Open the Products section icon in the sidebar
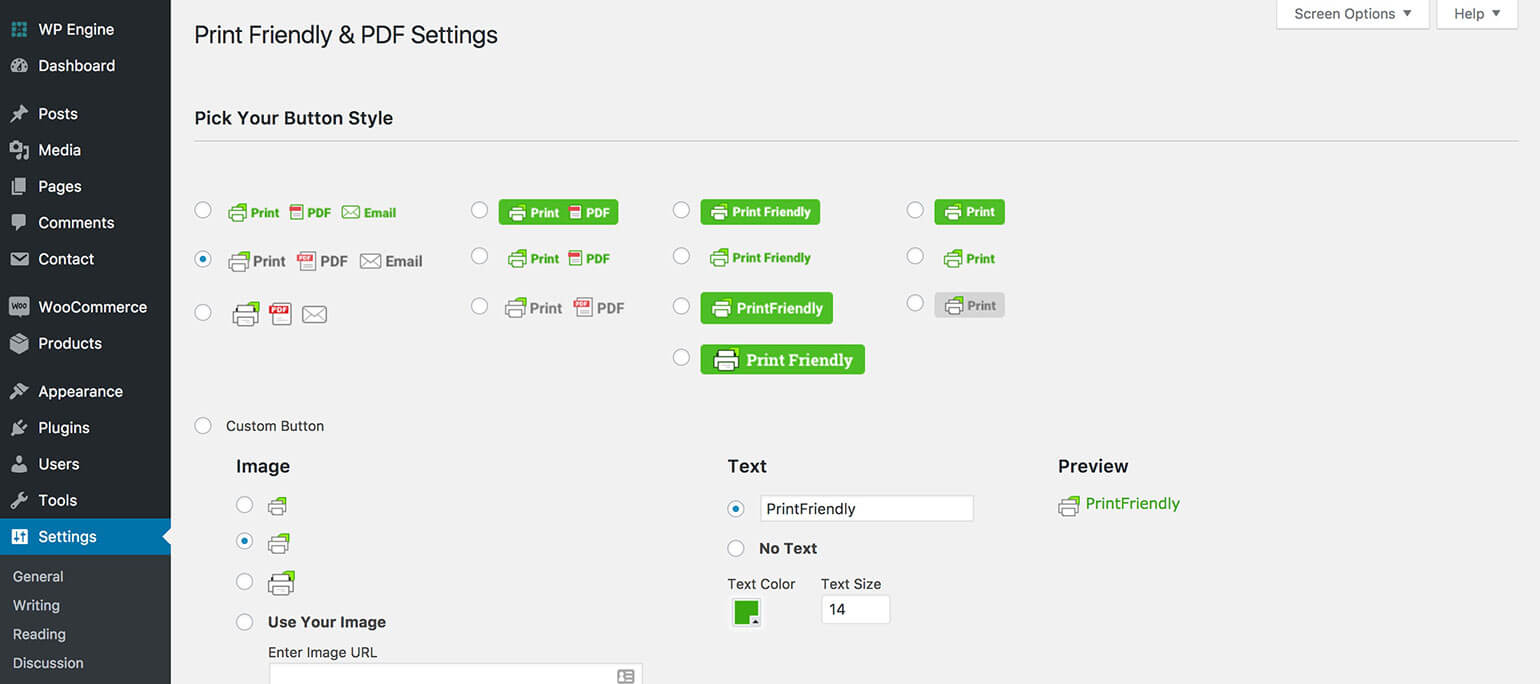Viewport: 1540px width, 684px height. pos(17,343)
